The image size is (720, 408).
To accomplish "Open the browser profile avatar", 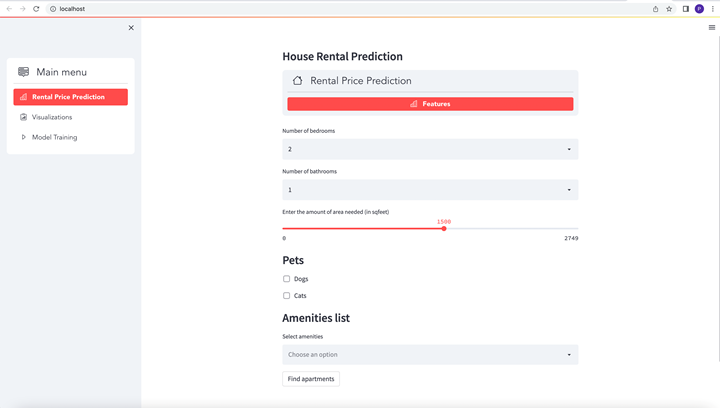I will point(699,8).
